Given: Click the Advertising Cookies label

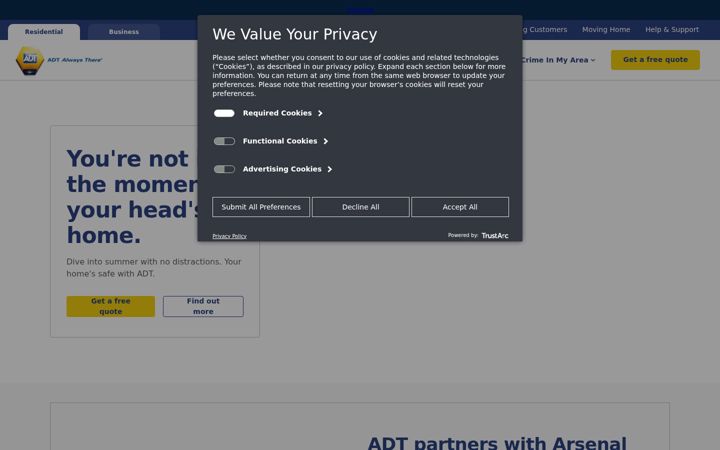Looking at the screenshot, I should (x=282, y=169).
